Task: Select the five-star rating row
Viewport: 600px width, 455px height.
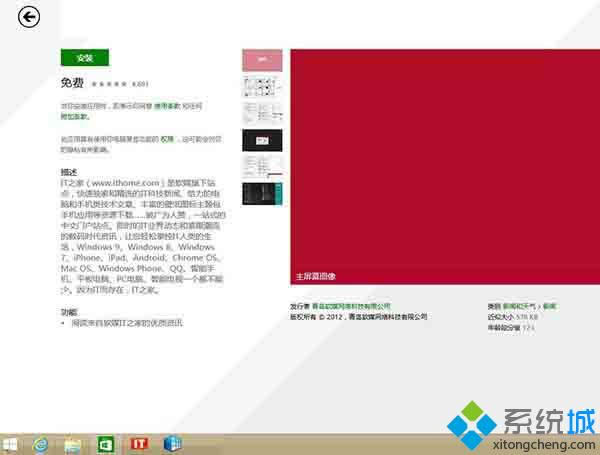Action: [109, 84]
